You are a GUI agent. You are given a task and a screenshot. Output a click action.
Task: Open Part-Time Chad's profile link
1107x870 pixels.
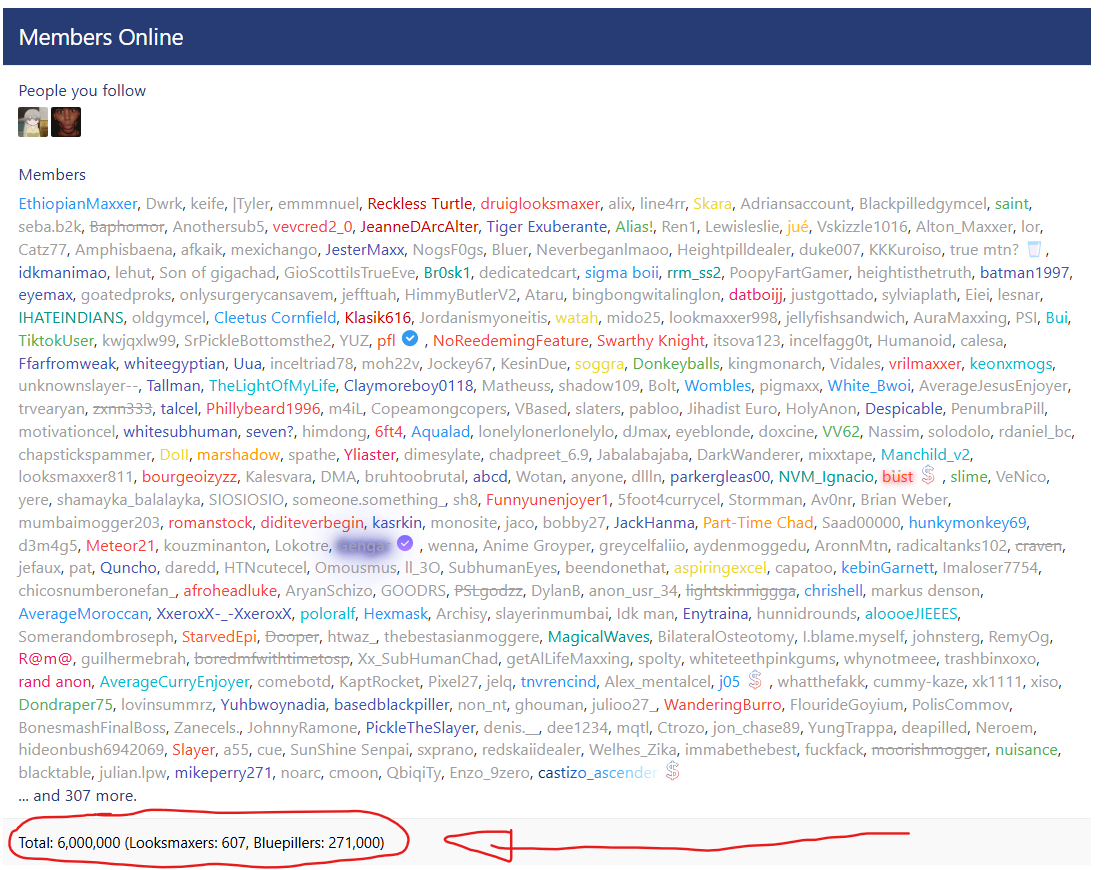758,523
